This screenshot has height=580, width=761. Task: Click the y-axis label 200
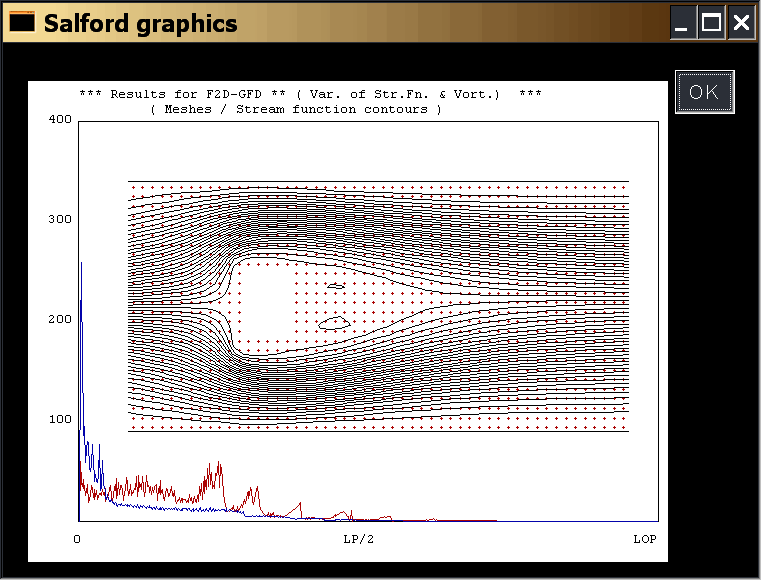60,319
